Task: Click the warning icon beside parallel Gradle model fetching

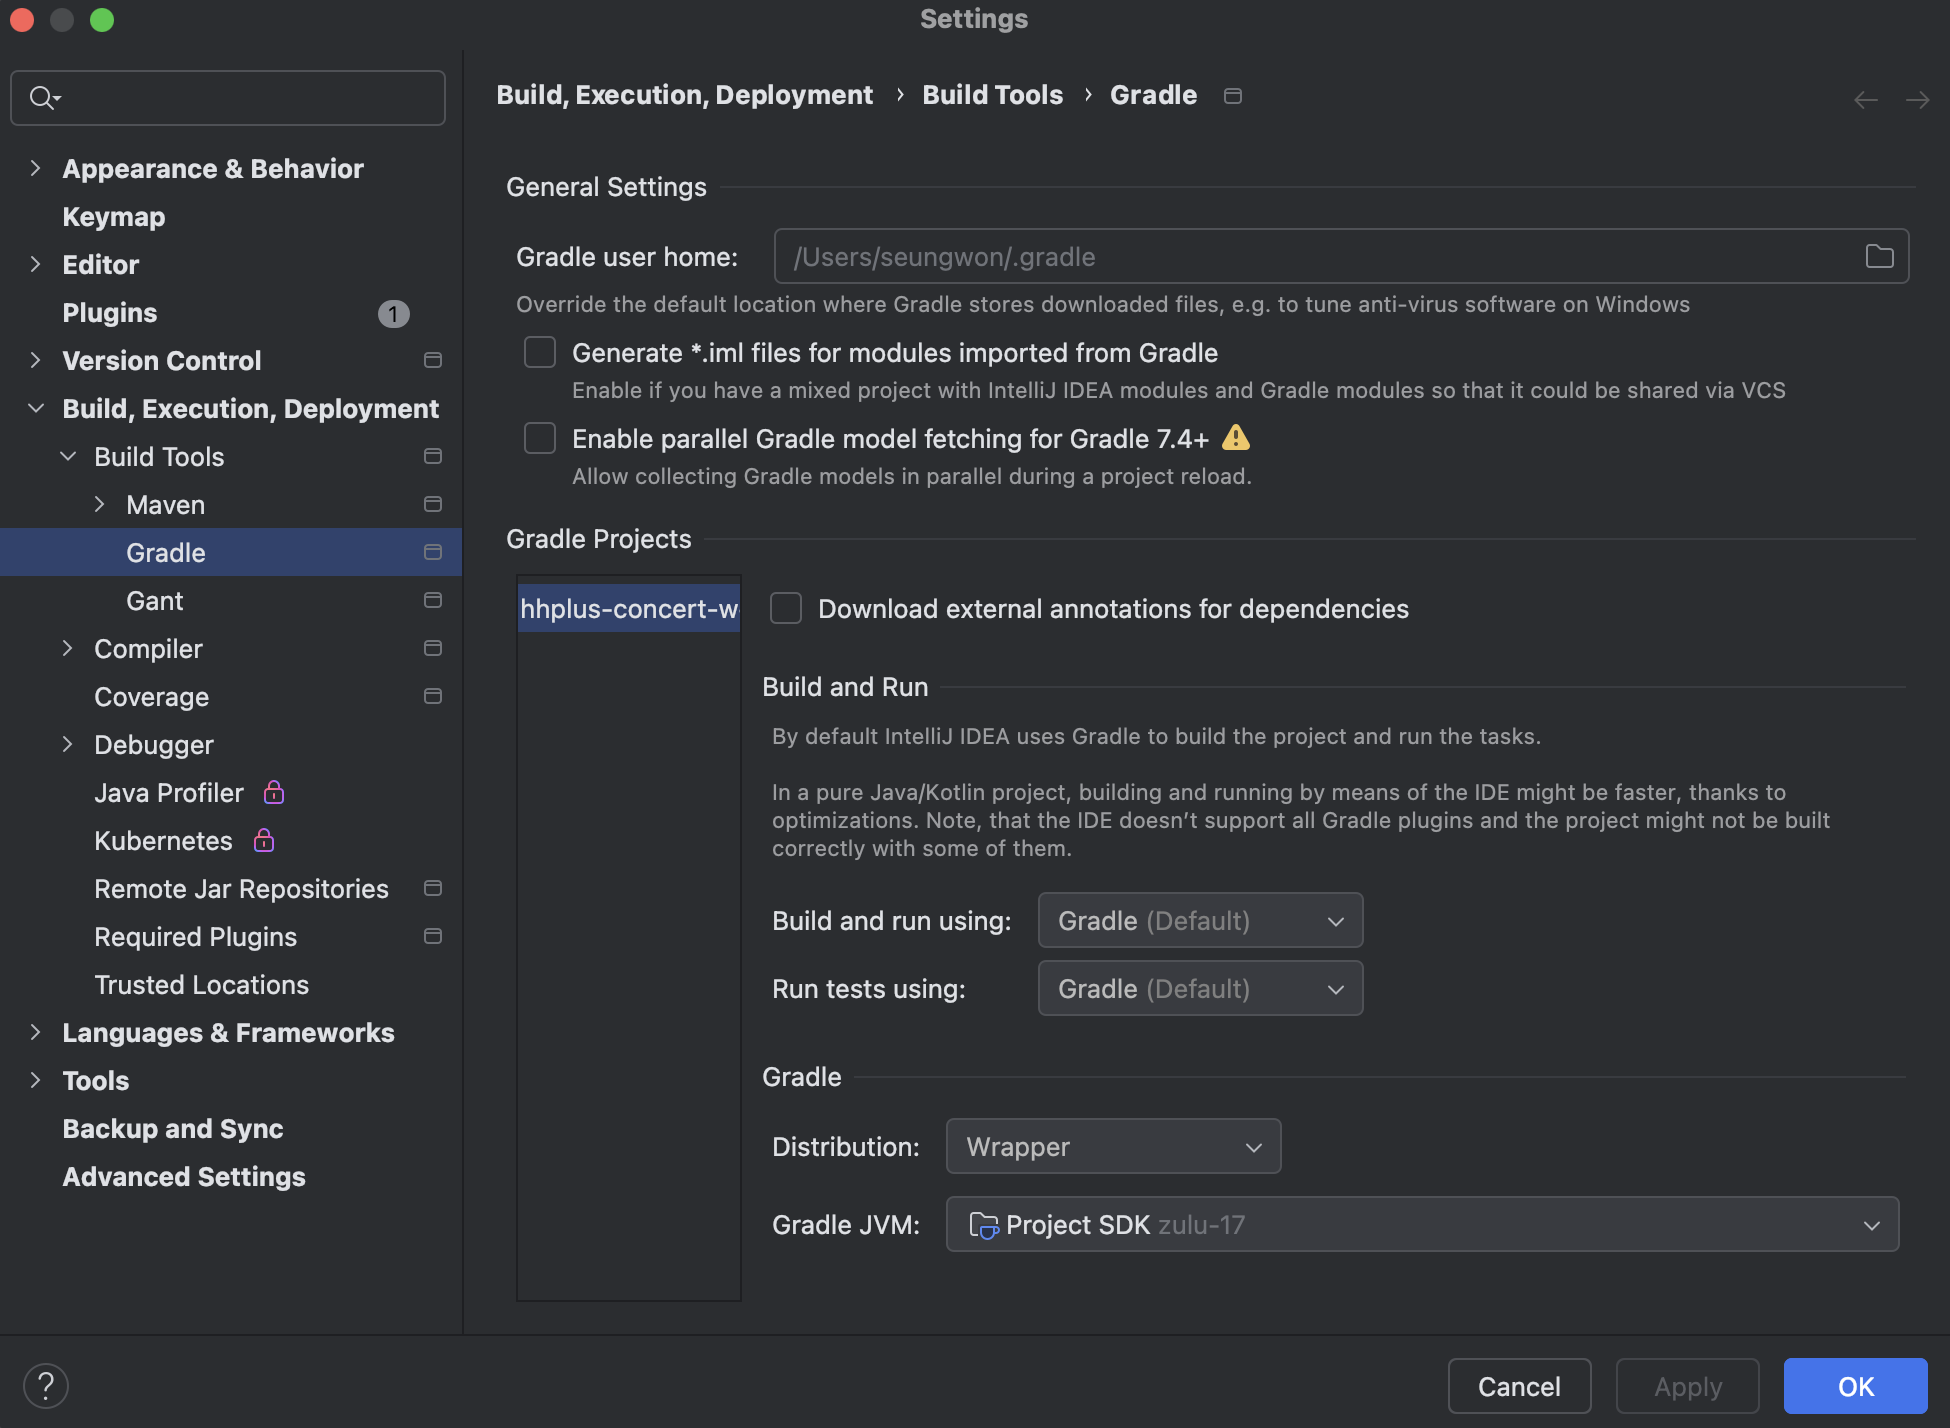Action: point(1236,438)
